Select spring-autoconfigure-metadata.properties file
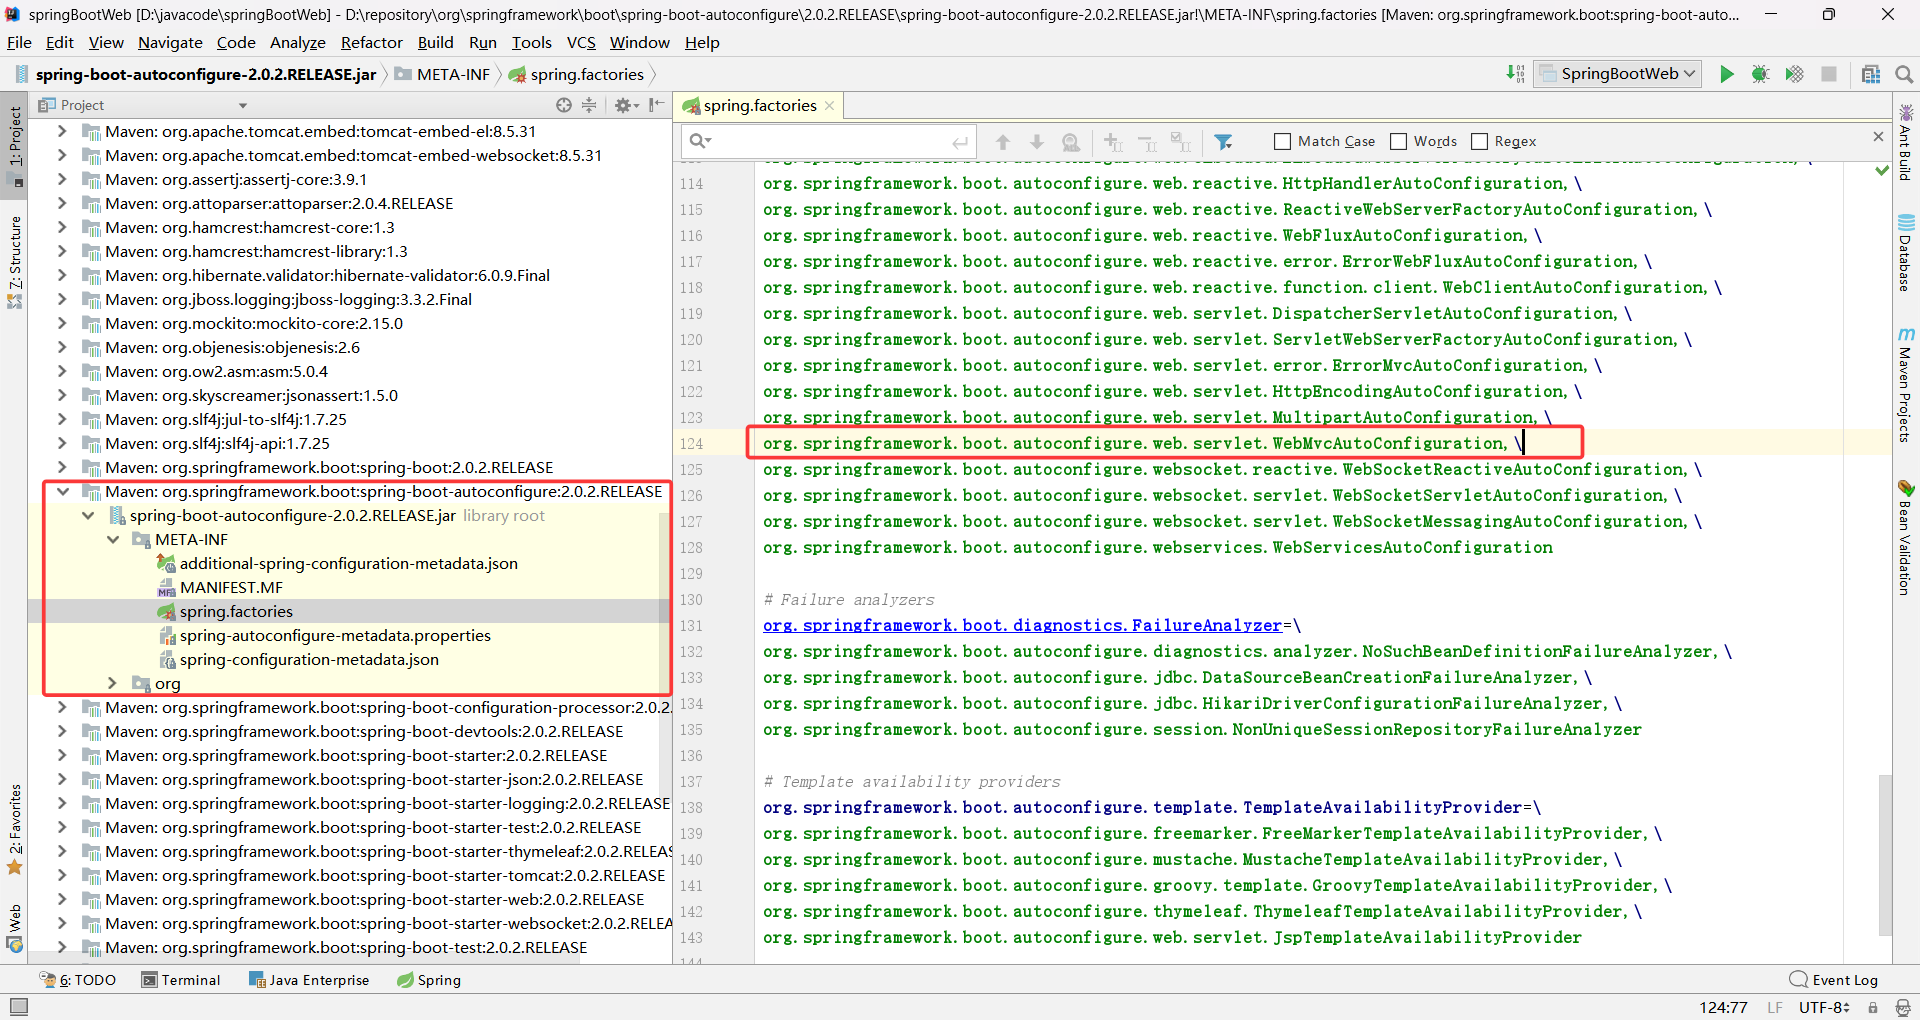Viewport: 1920px width, 1020px height. (x=335, y=635)
